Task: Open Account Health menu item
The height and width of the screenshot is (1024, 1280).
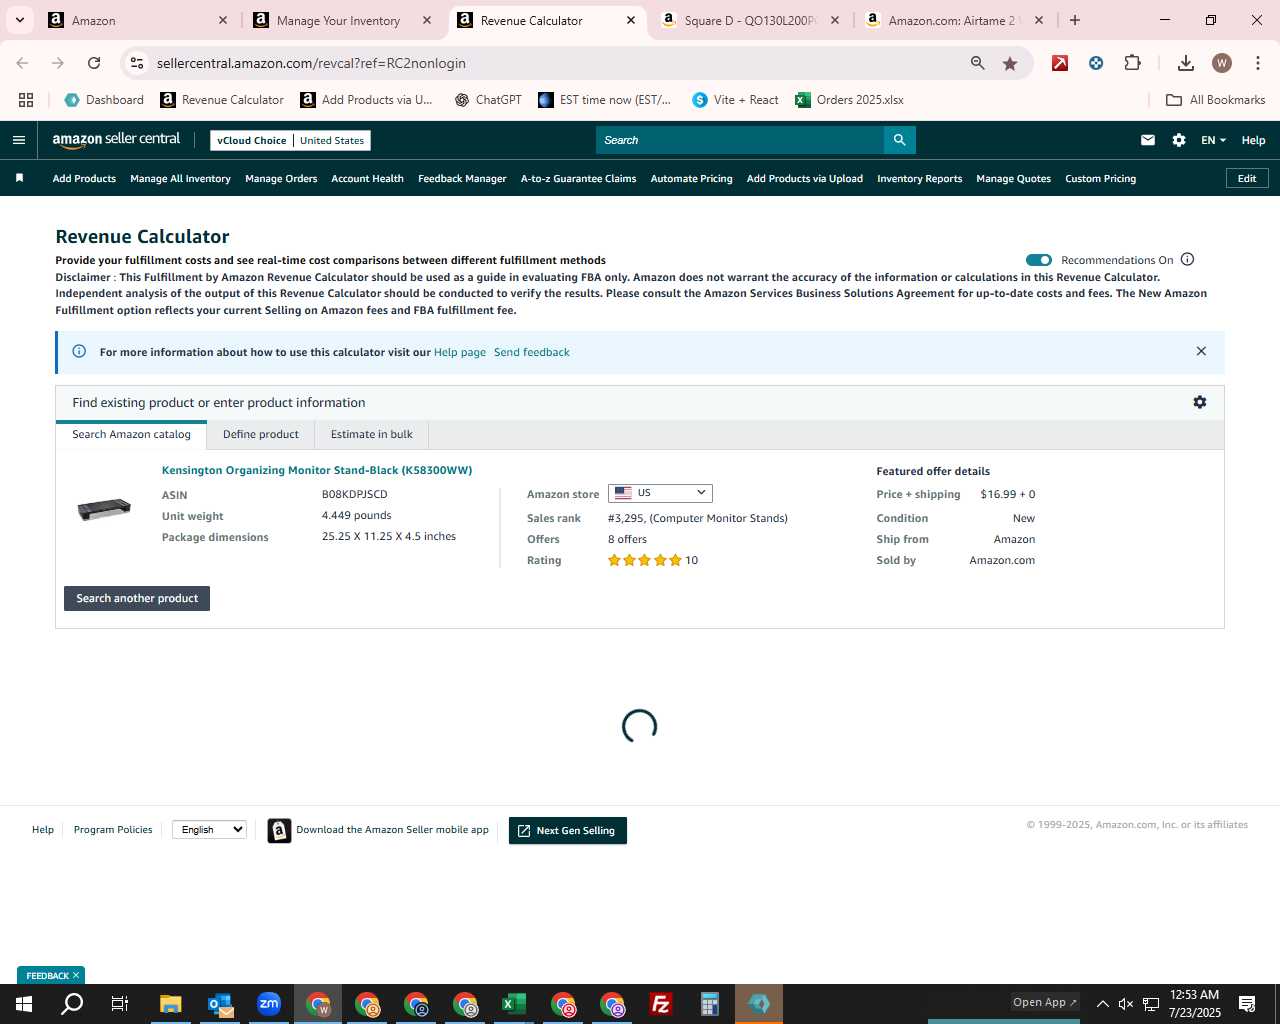Action: pos(367,179)
